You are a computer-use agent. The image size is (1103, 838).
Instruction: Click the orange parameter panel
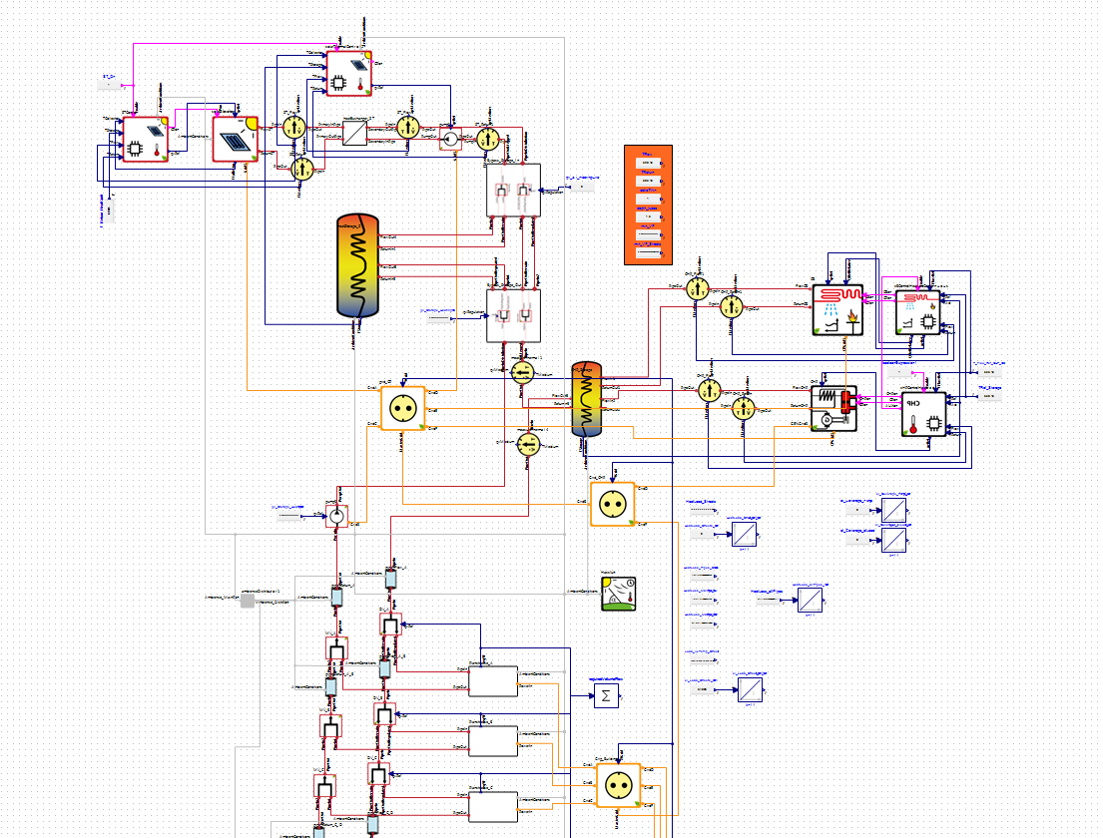[x=649, y=205]
